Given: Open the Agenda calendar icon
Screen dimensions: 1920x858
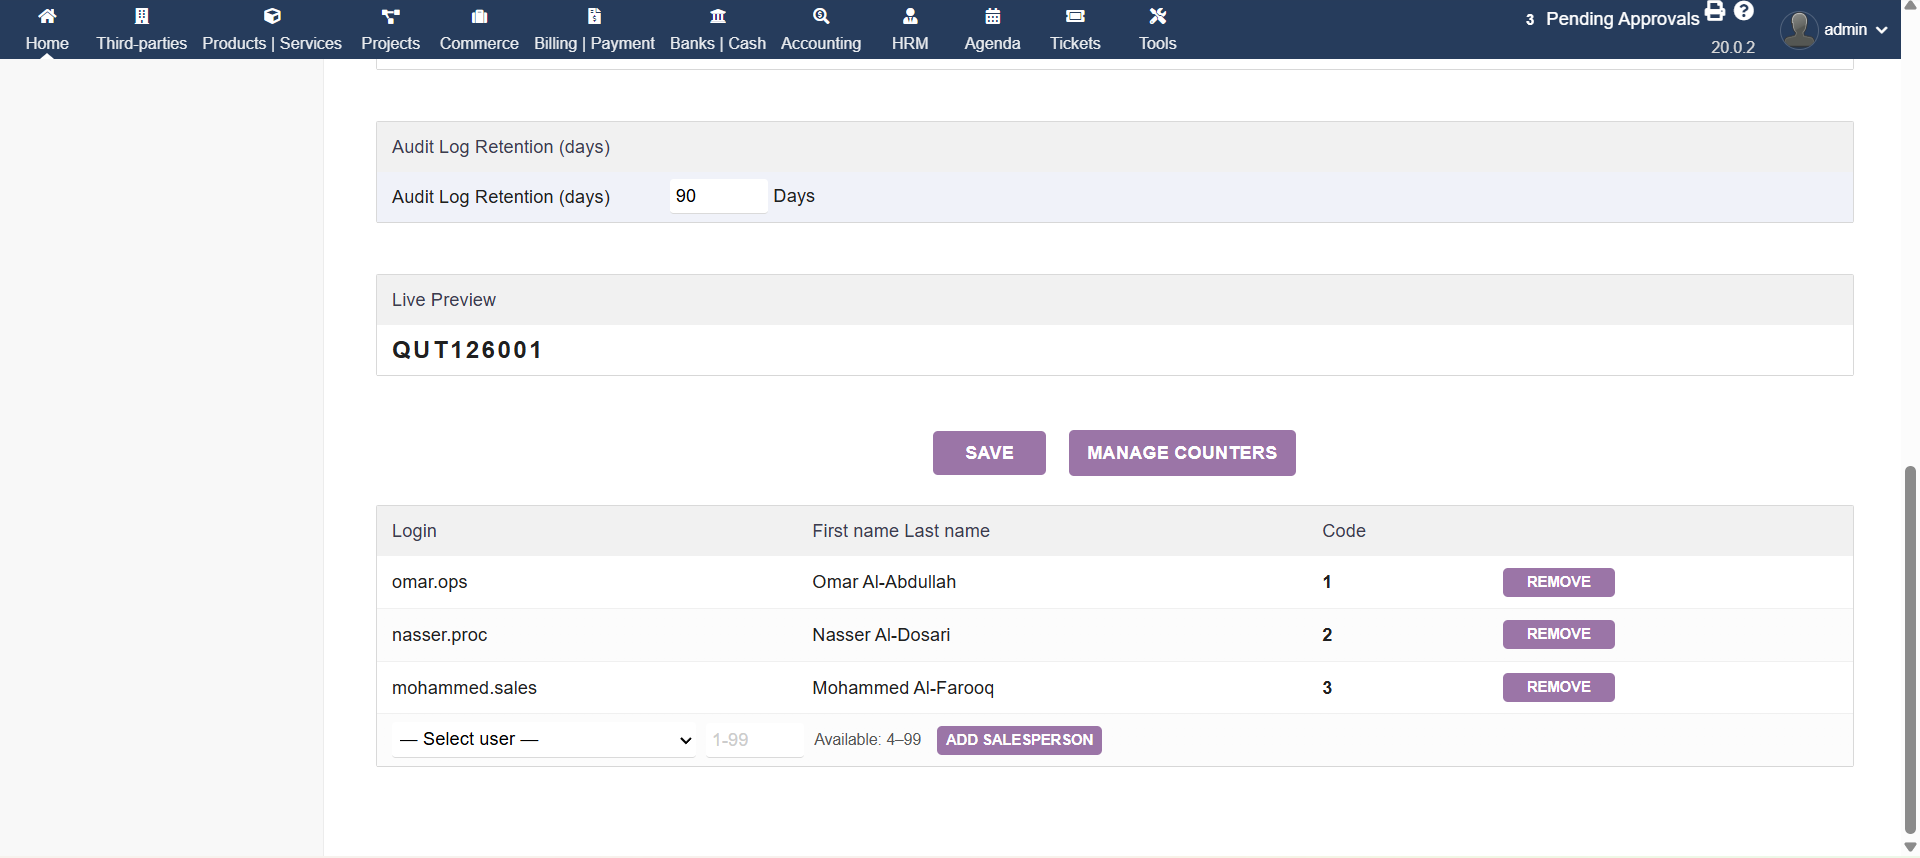Looking at the screenshot, I should pyautogui.click(x=992, y=16).
